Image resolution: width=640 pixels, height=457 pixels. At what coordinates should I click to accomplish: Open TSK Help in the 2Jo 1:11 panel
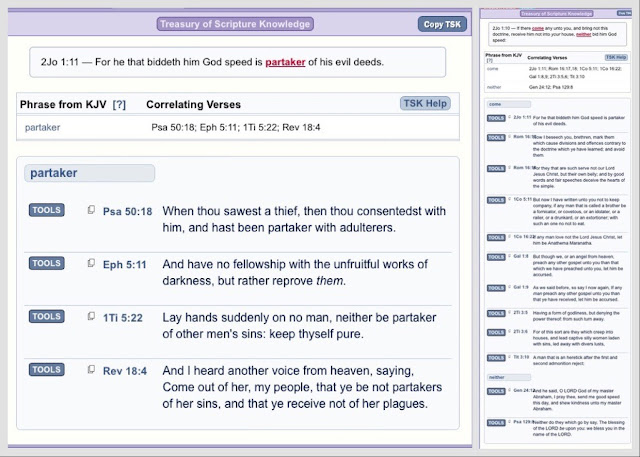425,103
